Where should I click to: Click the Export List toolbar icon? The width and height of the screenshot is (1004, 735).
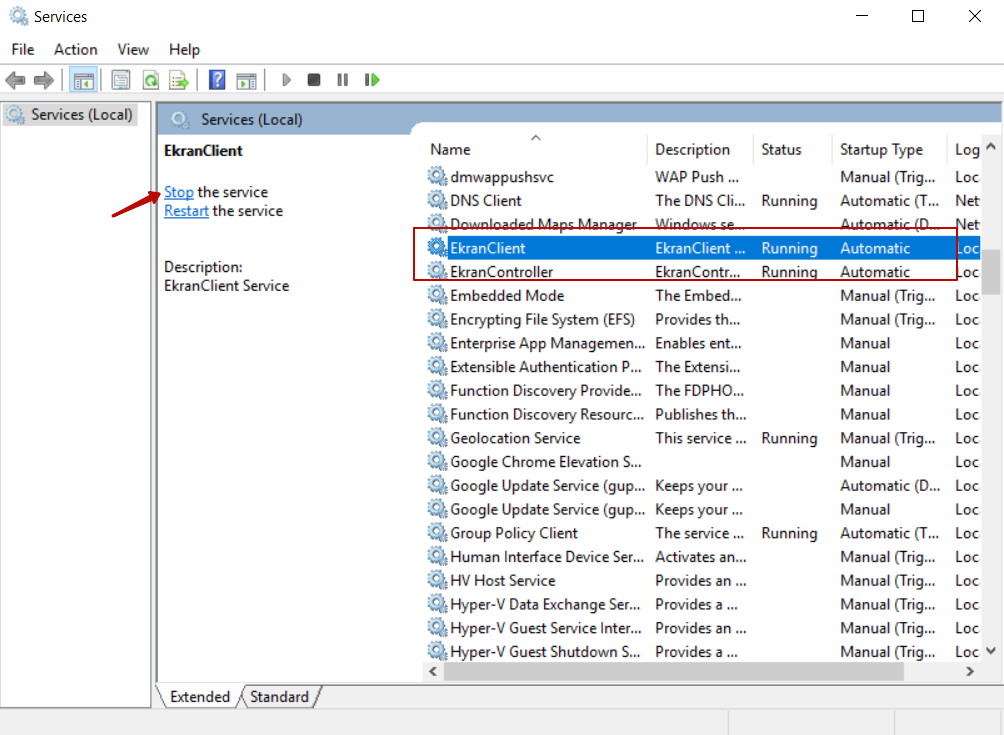178,80
